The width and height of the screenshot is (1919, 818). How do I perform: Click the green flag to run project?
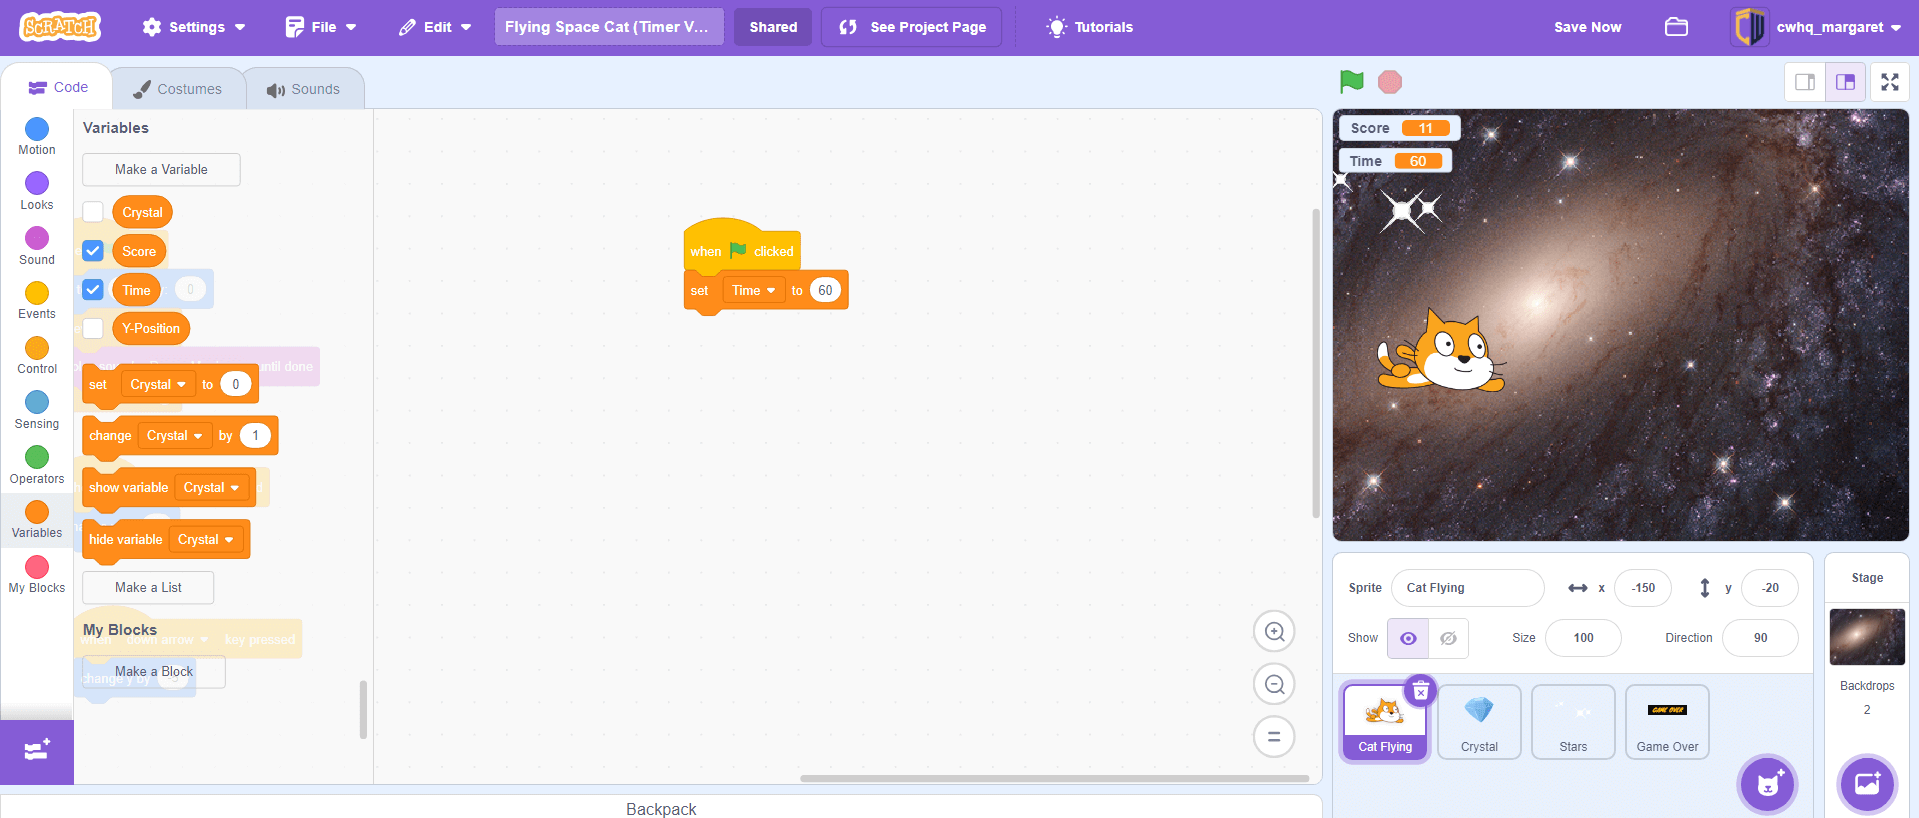1351,82
